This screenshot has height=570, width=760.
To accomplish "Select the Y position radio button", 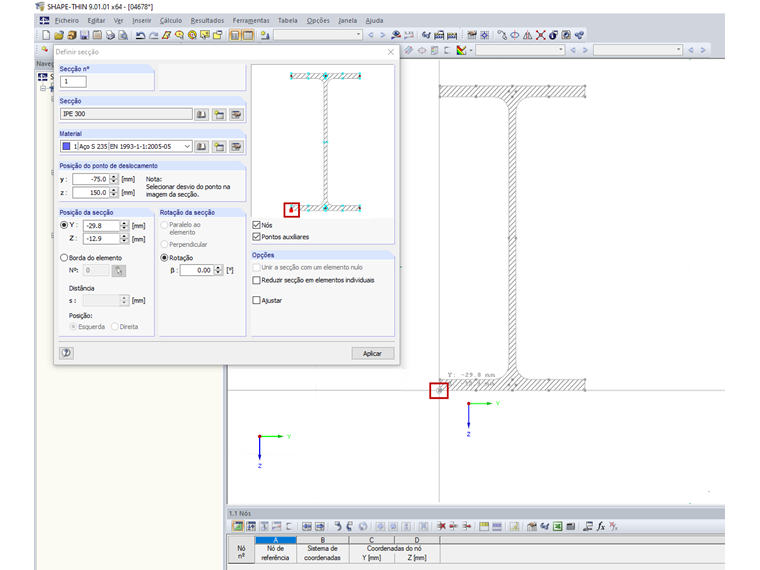I will pyautogui.click(x=64, y=225).
